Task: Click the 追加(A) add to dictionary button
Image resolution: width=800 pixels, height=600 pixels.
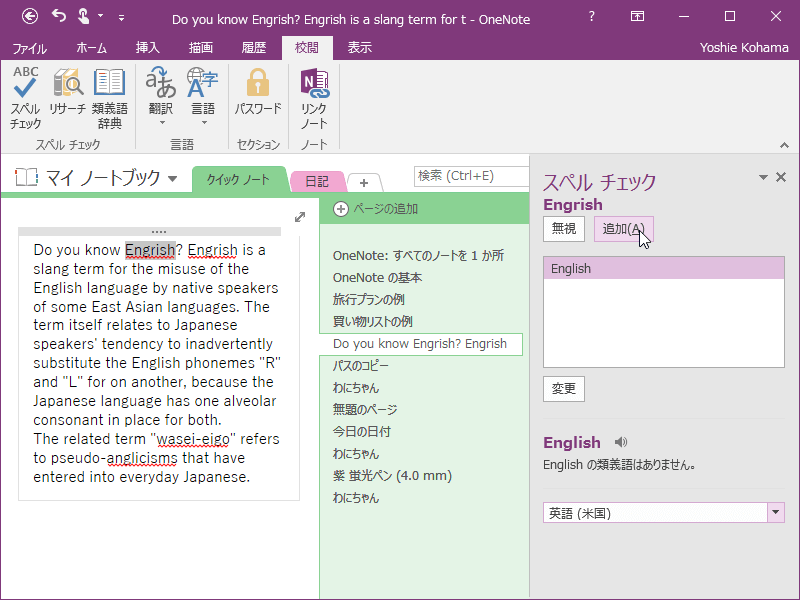Action: [623, 229]
